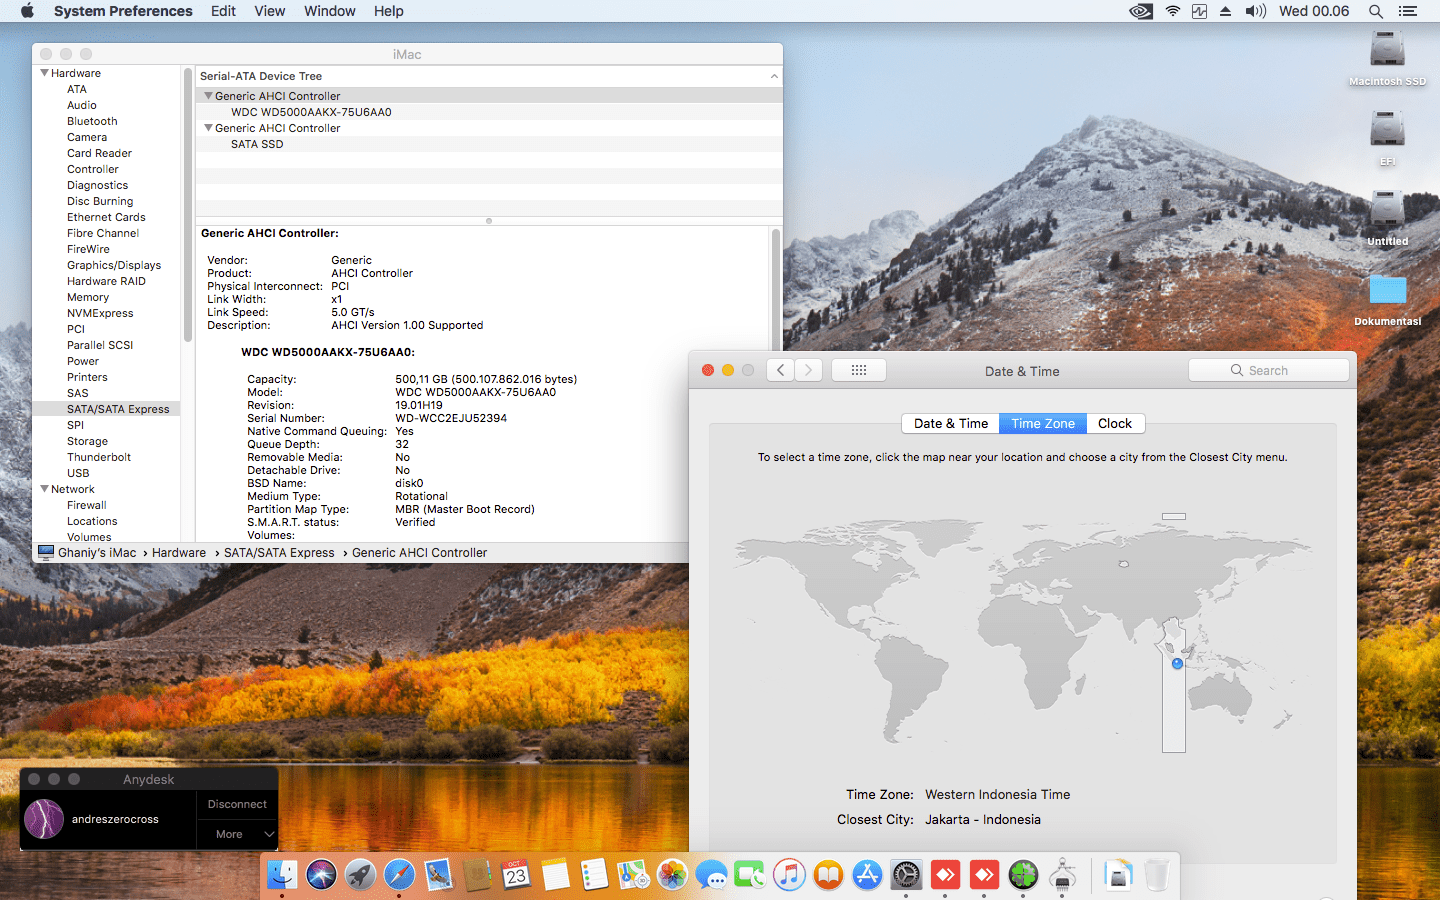Collapse the Hardware section in the sidebar
The width and height of the screenshot is (1440, 900).
[x=45, y=73]
